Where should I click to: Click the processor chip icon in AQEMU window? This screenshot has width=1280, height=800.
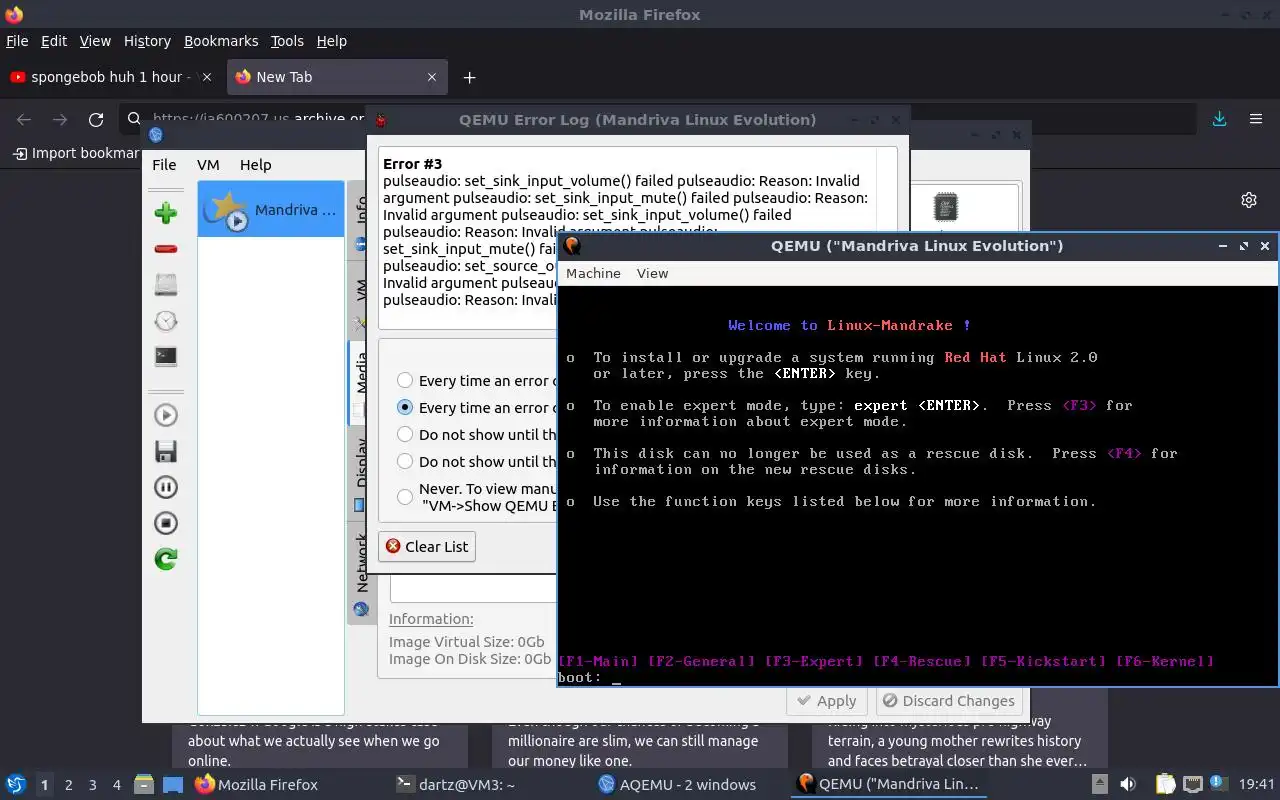coord(945,207)
